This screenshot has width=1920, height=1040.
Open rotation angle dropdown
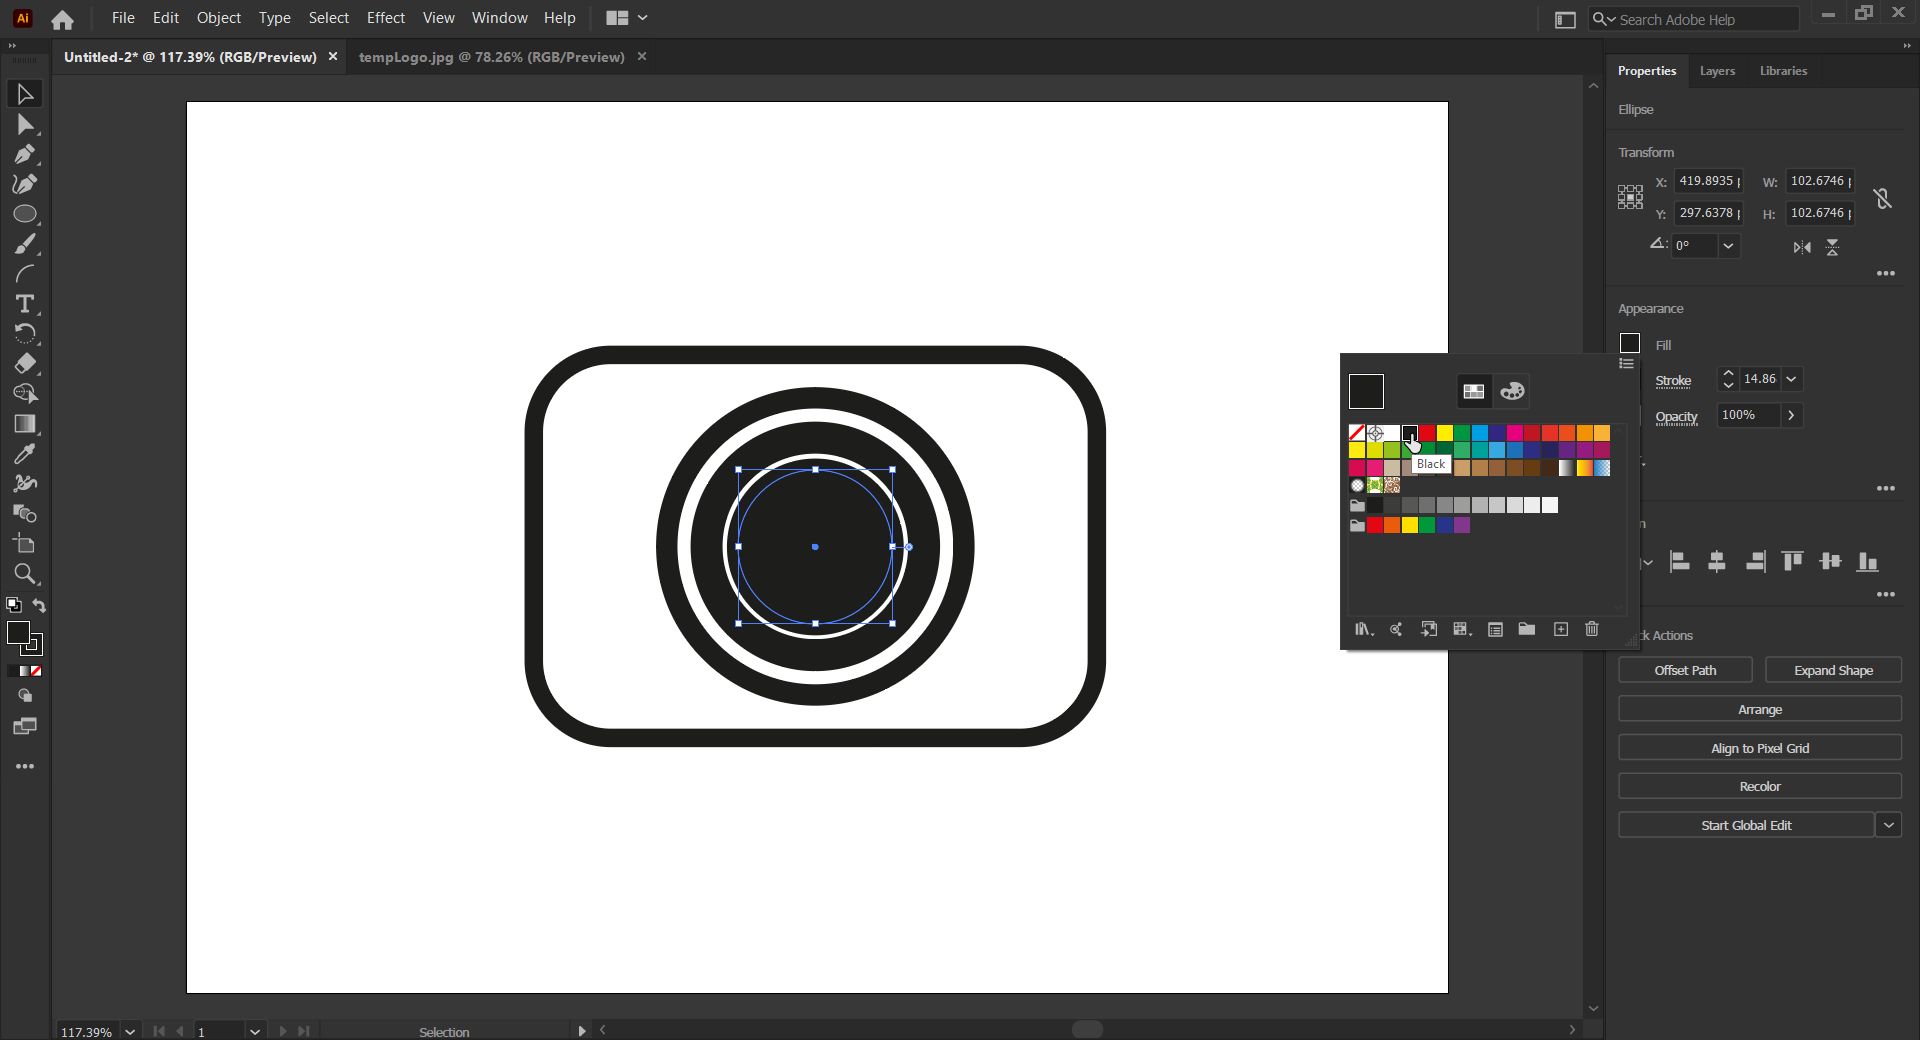pos(1728,246)
